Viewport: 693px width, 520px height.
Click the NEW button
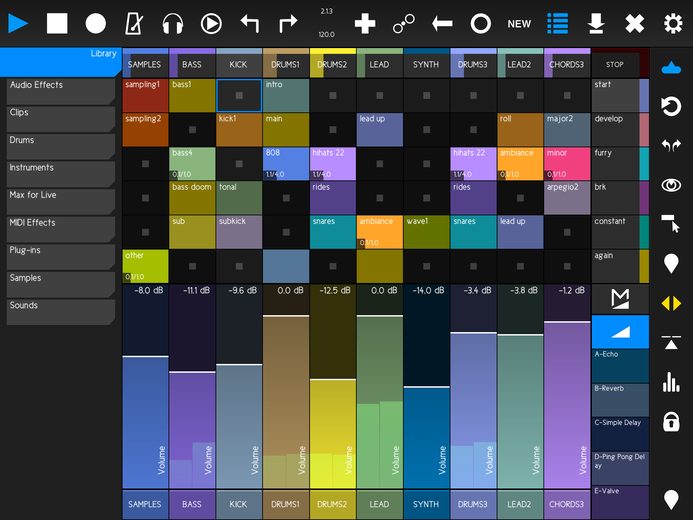519,24
